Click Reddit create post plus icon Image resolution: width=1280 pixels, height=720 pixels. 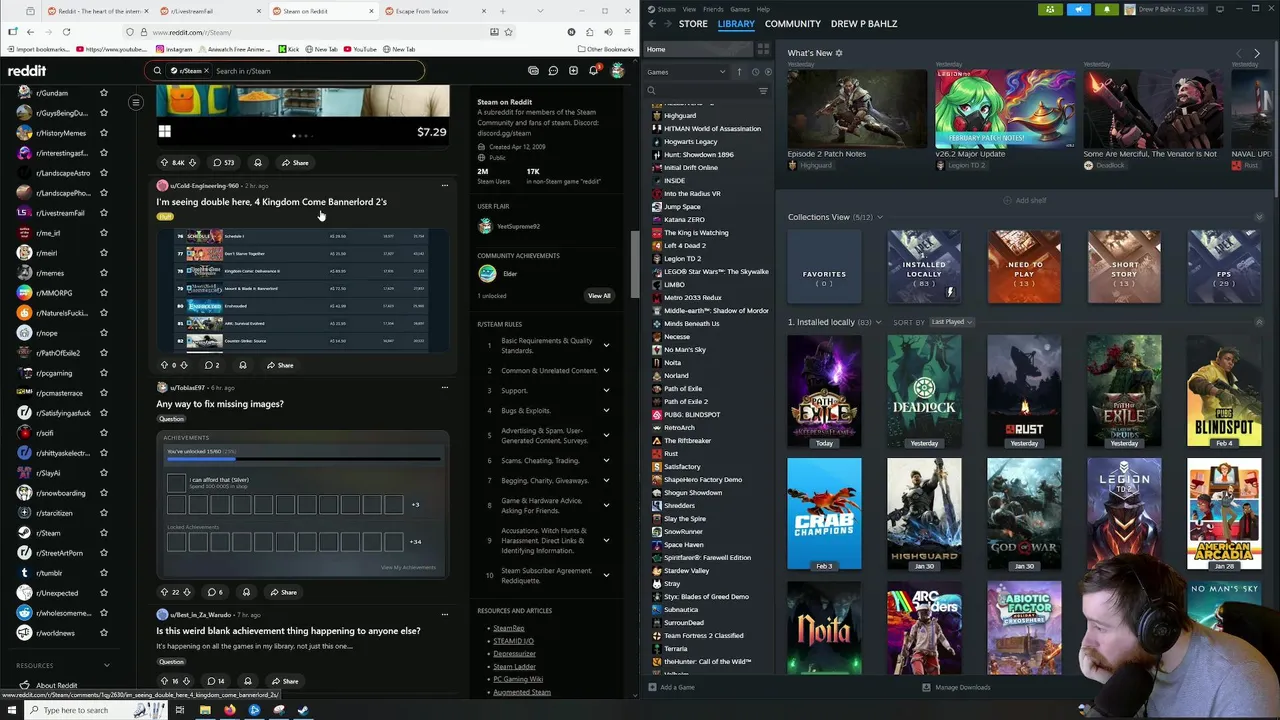[573, 71]
